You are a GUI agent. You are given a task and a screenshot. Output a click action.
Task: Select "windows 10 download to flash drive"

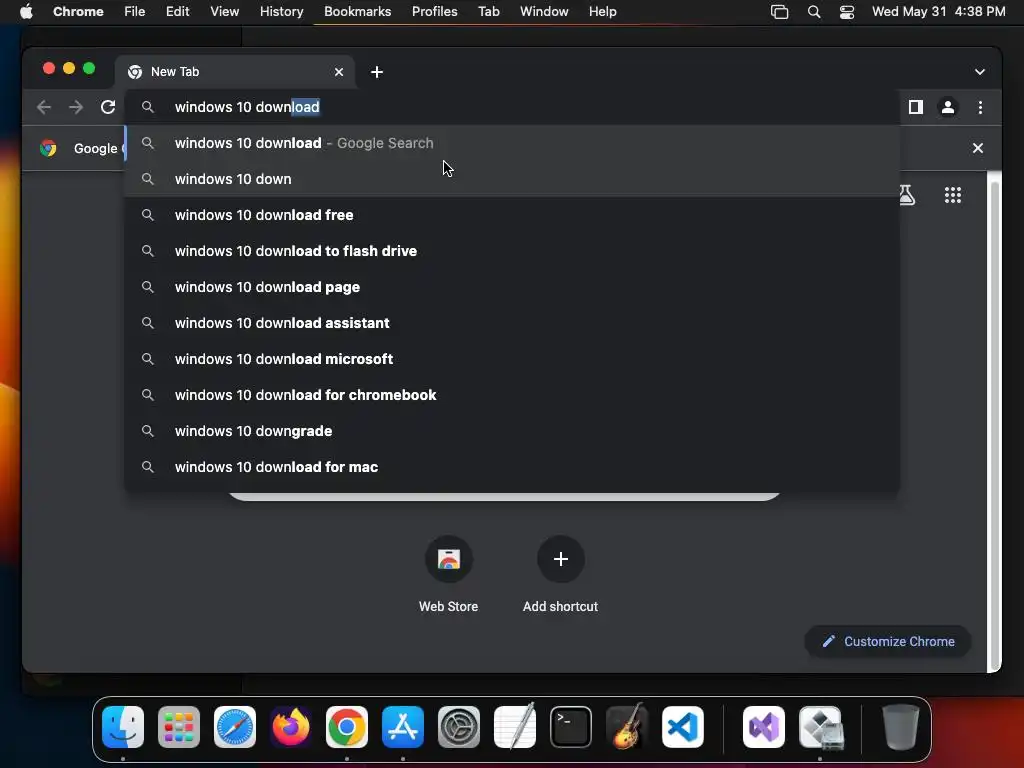click(x=512, y=251)
